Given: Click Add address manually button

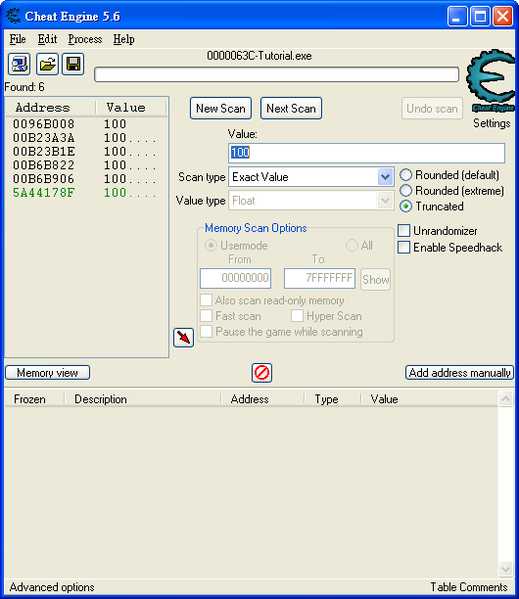Looking at the screenshot, I should click(x=459, y=373).
